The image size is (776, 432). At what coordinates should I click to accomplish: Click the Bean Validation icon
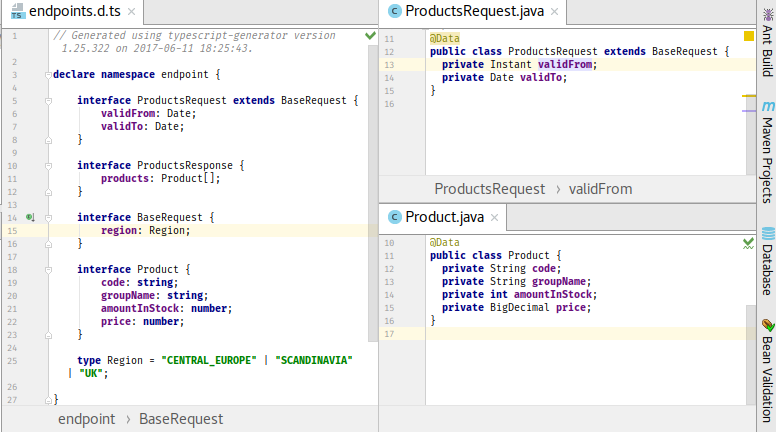(768, 325)
